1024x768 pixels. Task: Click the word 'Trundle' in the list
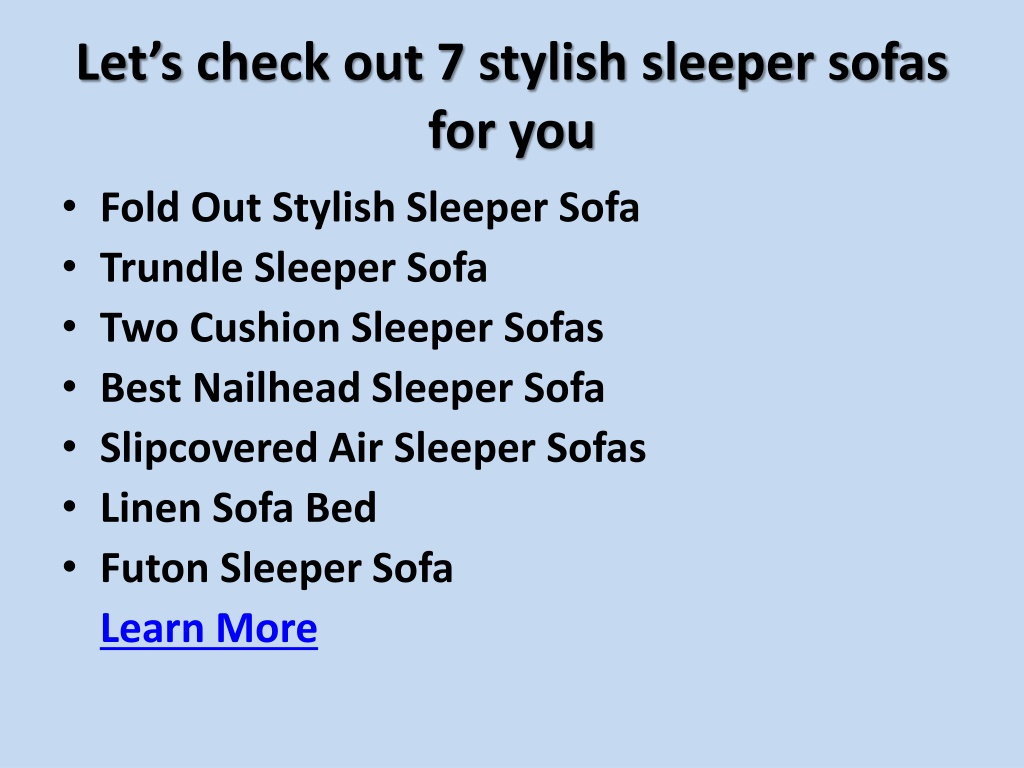click(x=172, y=268)
